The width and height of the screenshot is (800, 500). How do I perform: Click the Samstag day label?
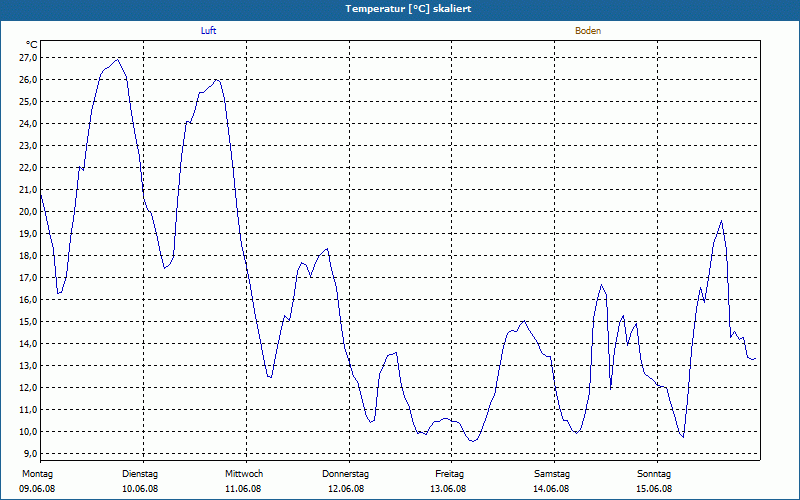(552, 474)
